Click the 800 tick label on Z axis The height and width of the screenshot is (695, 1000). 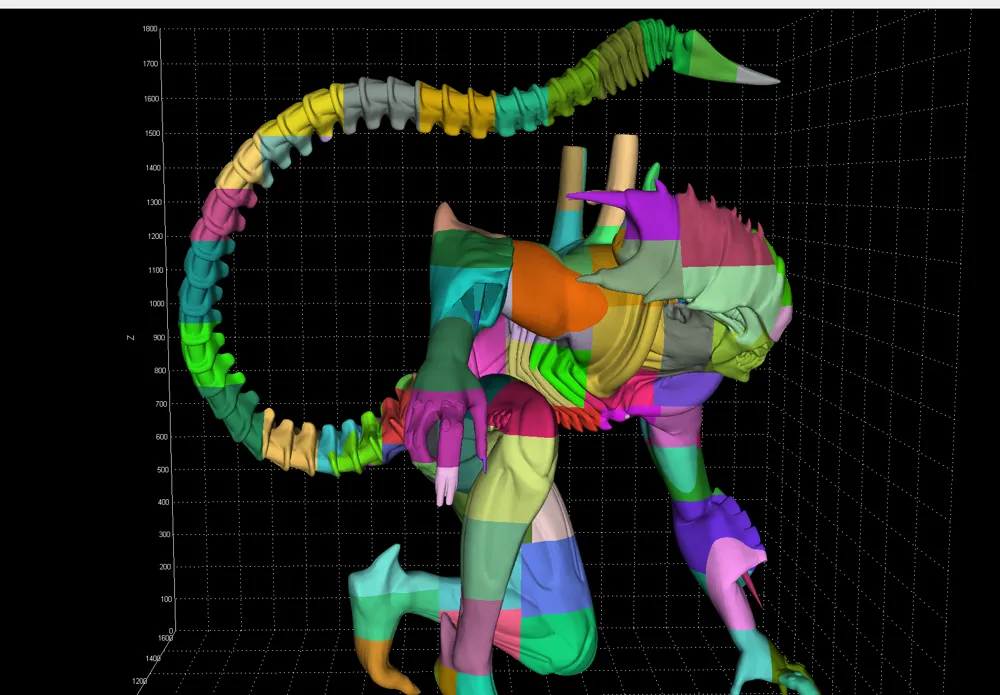point(160,371)
